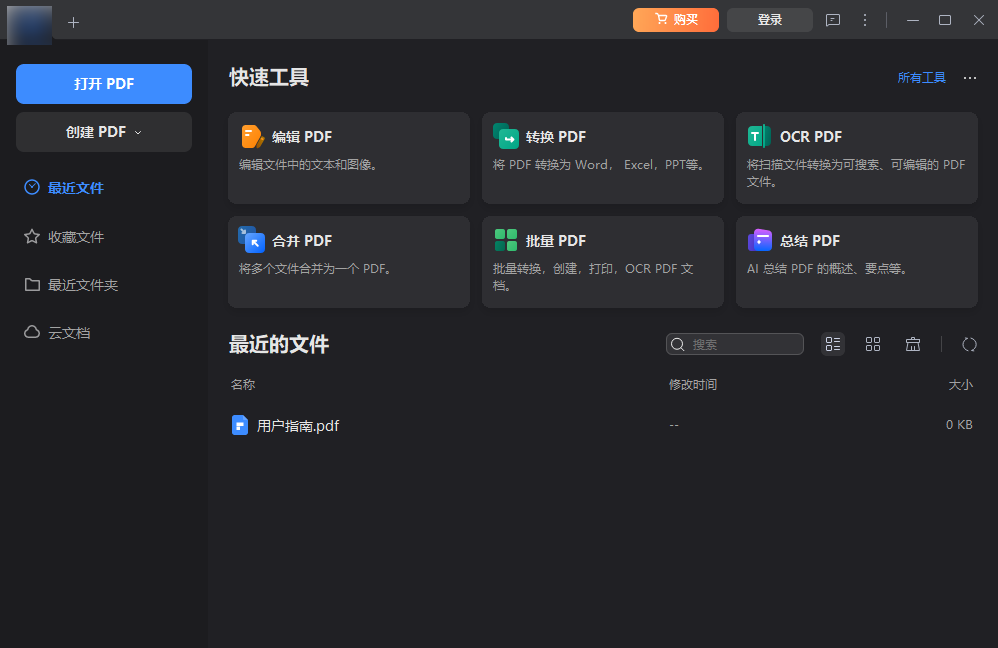Click the folder icon beside 最近文件夹
Viewport: 998px width, 648px height.
[32, 285]
